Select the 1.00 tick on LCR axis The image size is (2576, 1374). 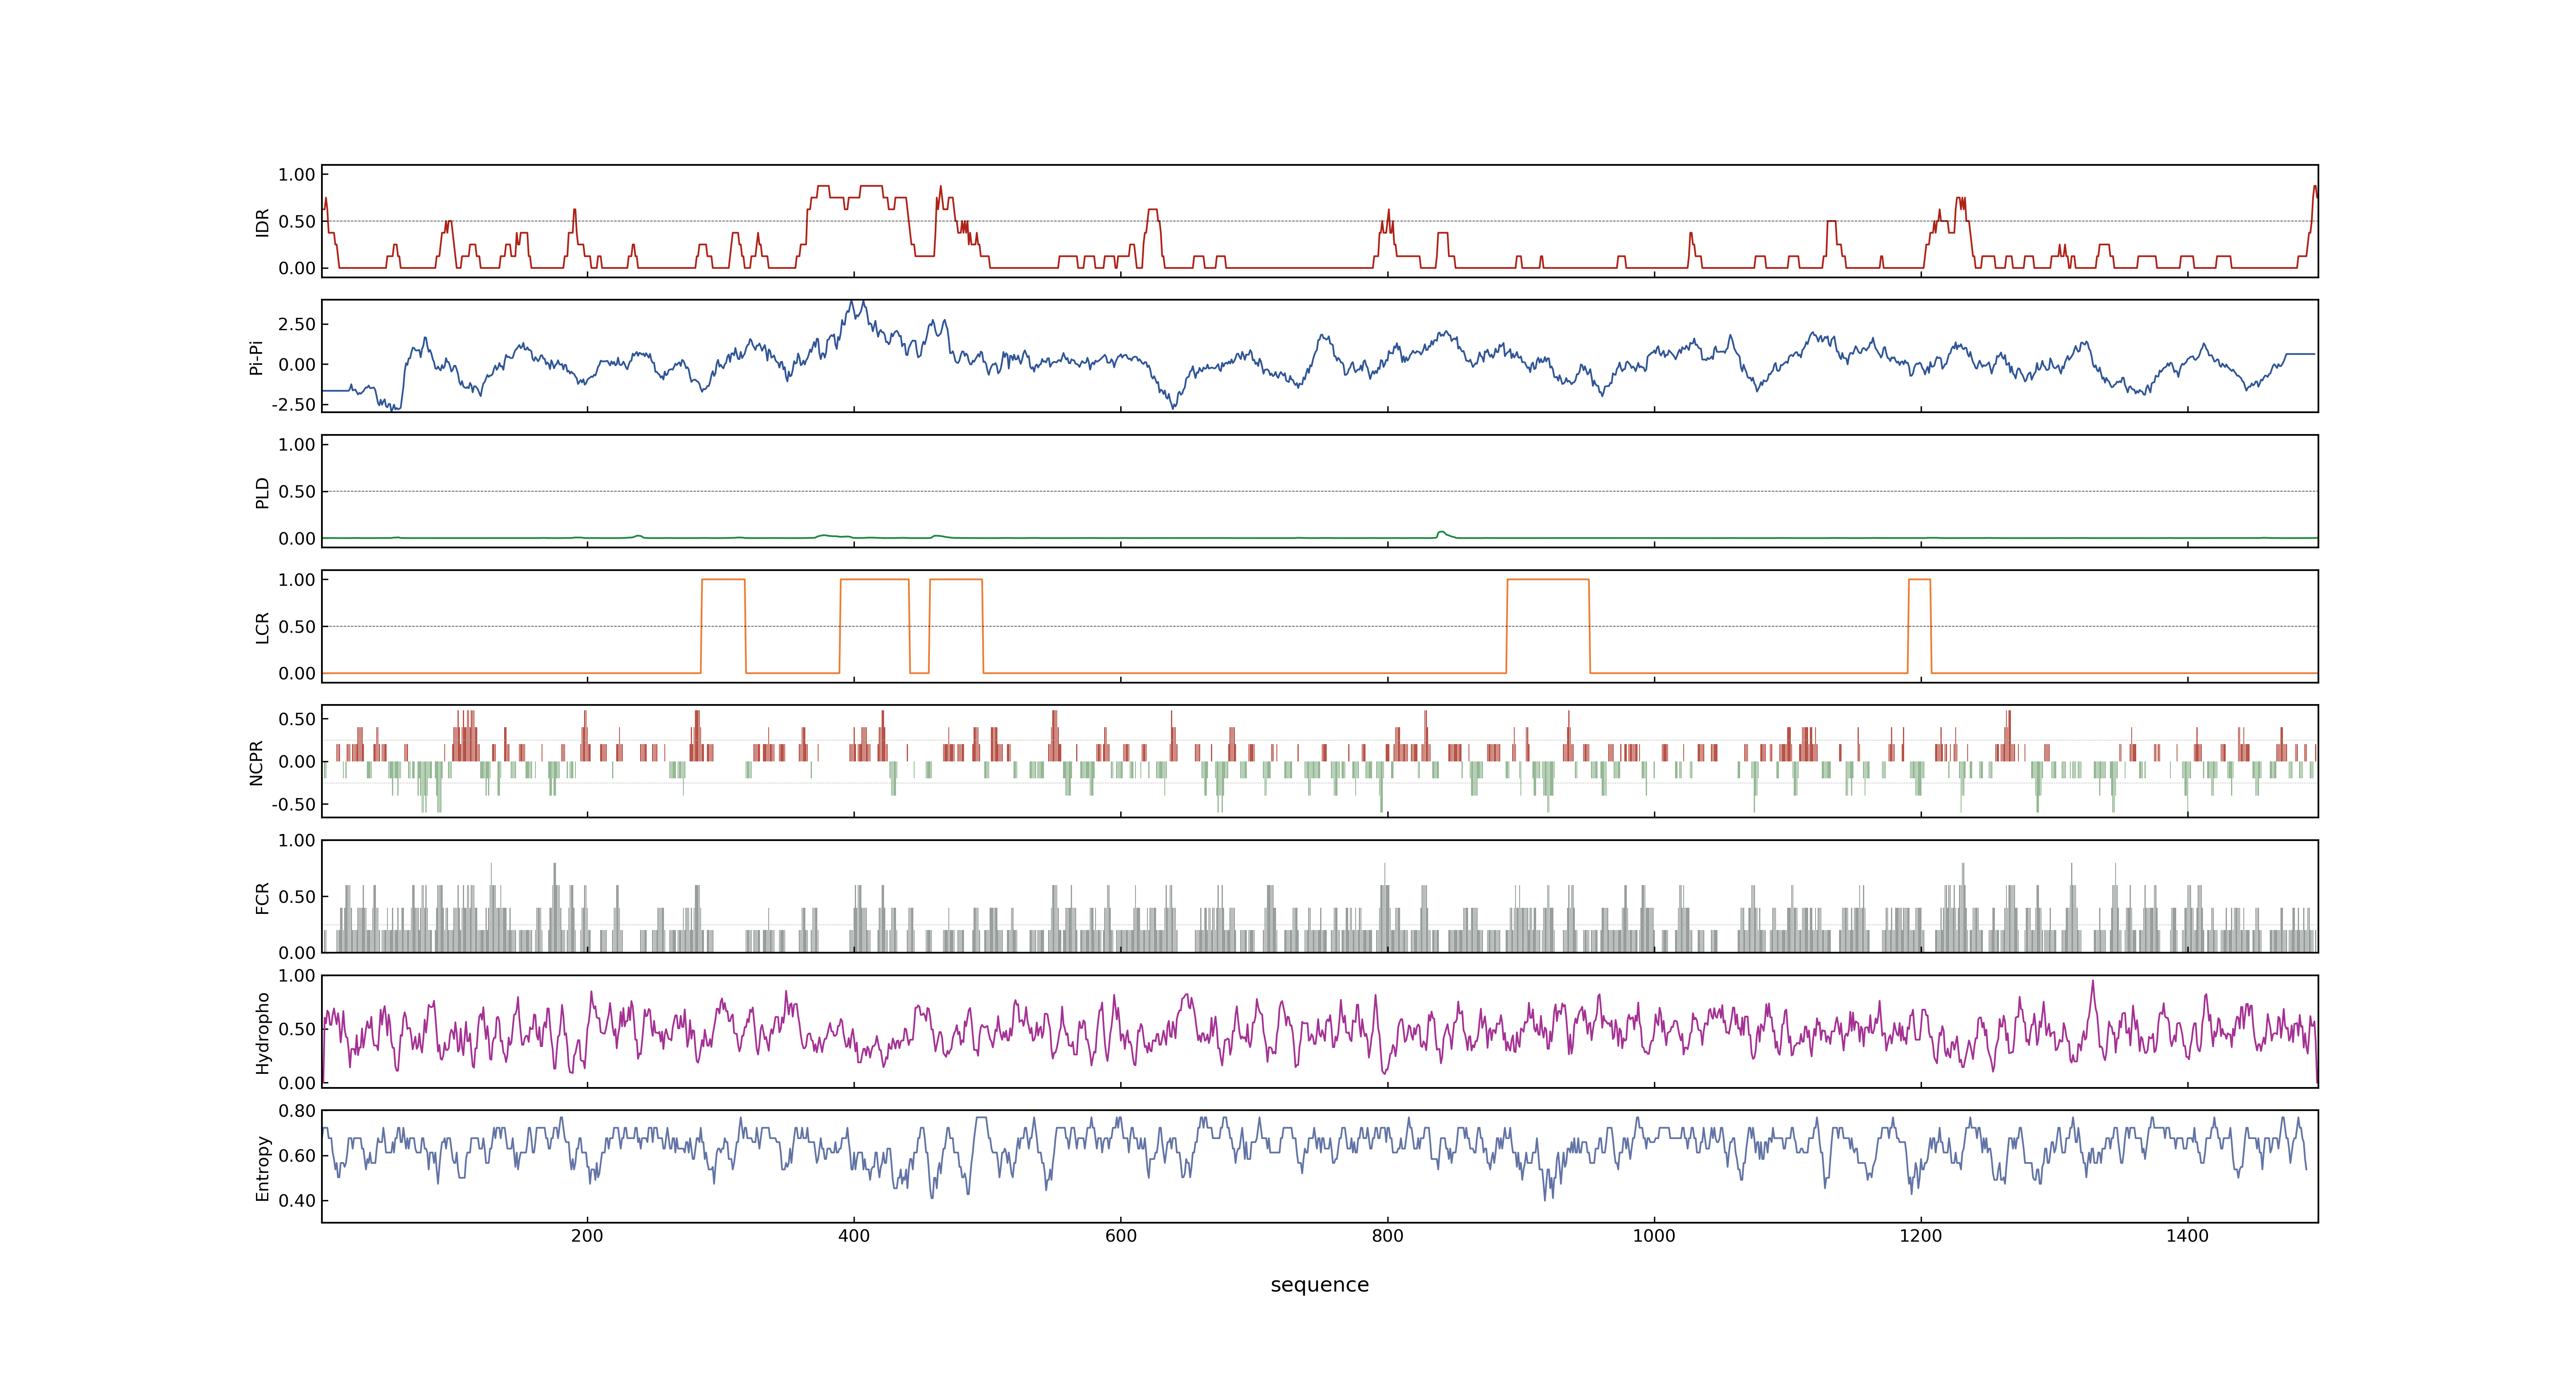point(297,580)
